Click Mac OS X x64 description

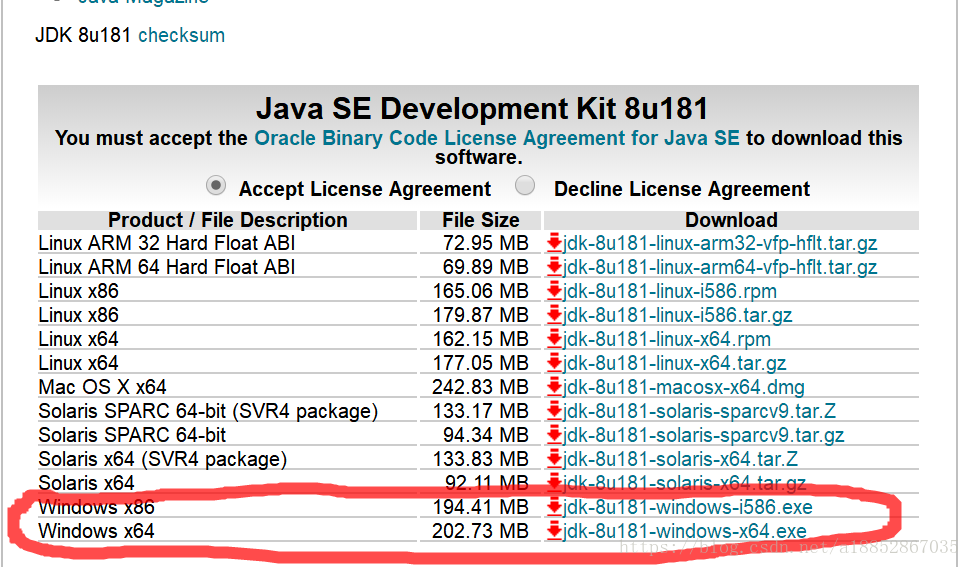(x=102, y=388)
